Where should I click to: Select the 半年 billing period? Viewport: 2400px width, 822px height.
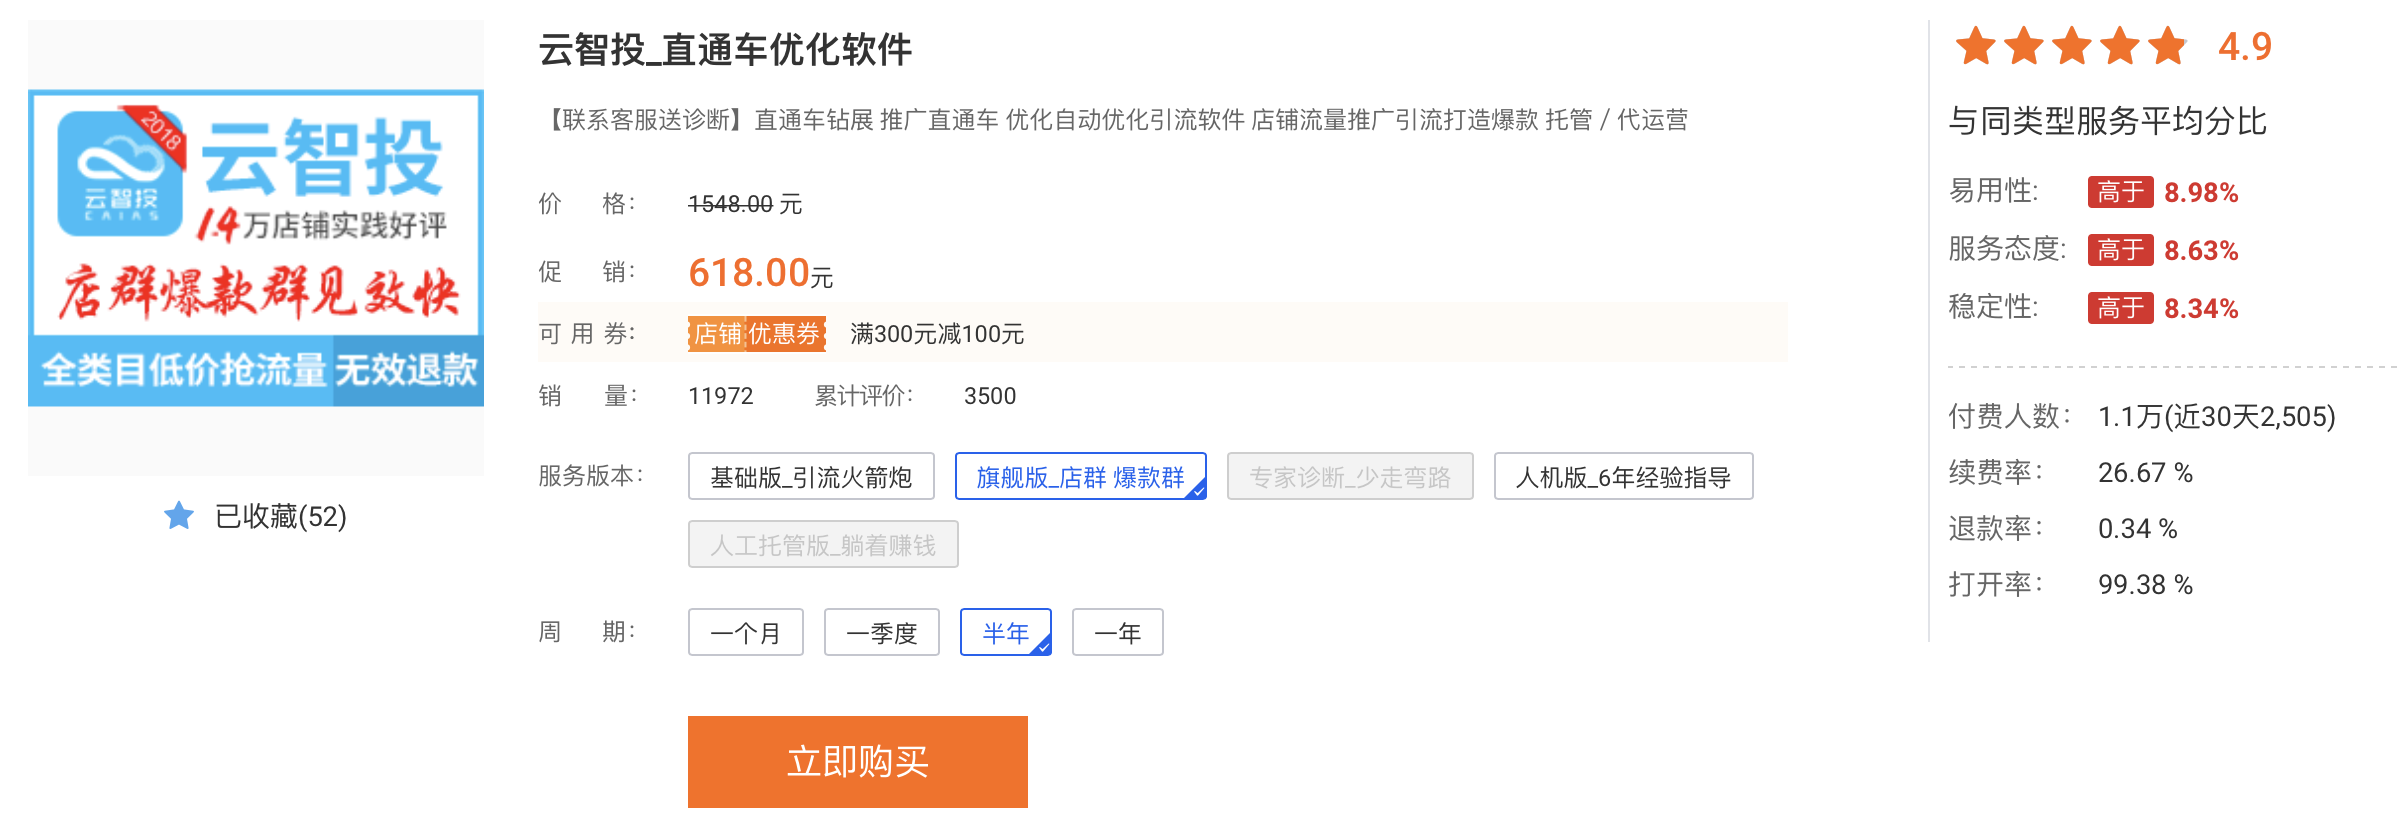[1005, 633]
